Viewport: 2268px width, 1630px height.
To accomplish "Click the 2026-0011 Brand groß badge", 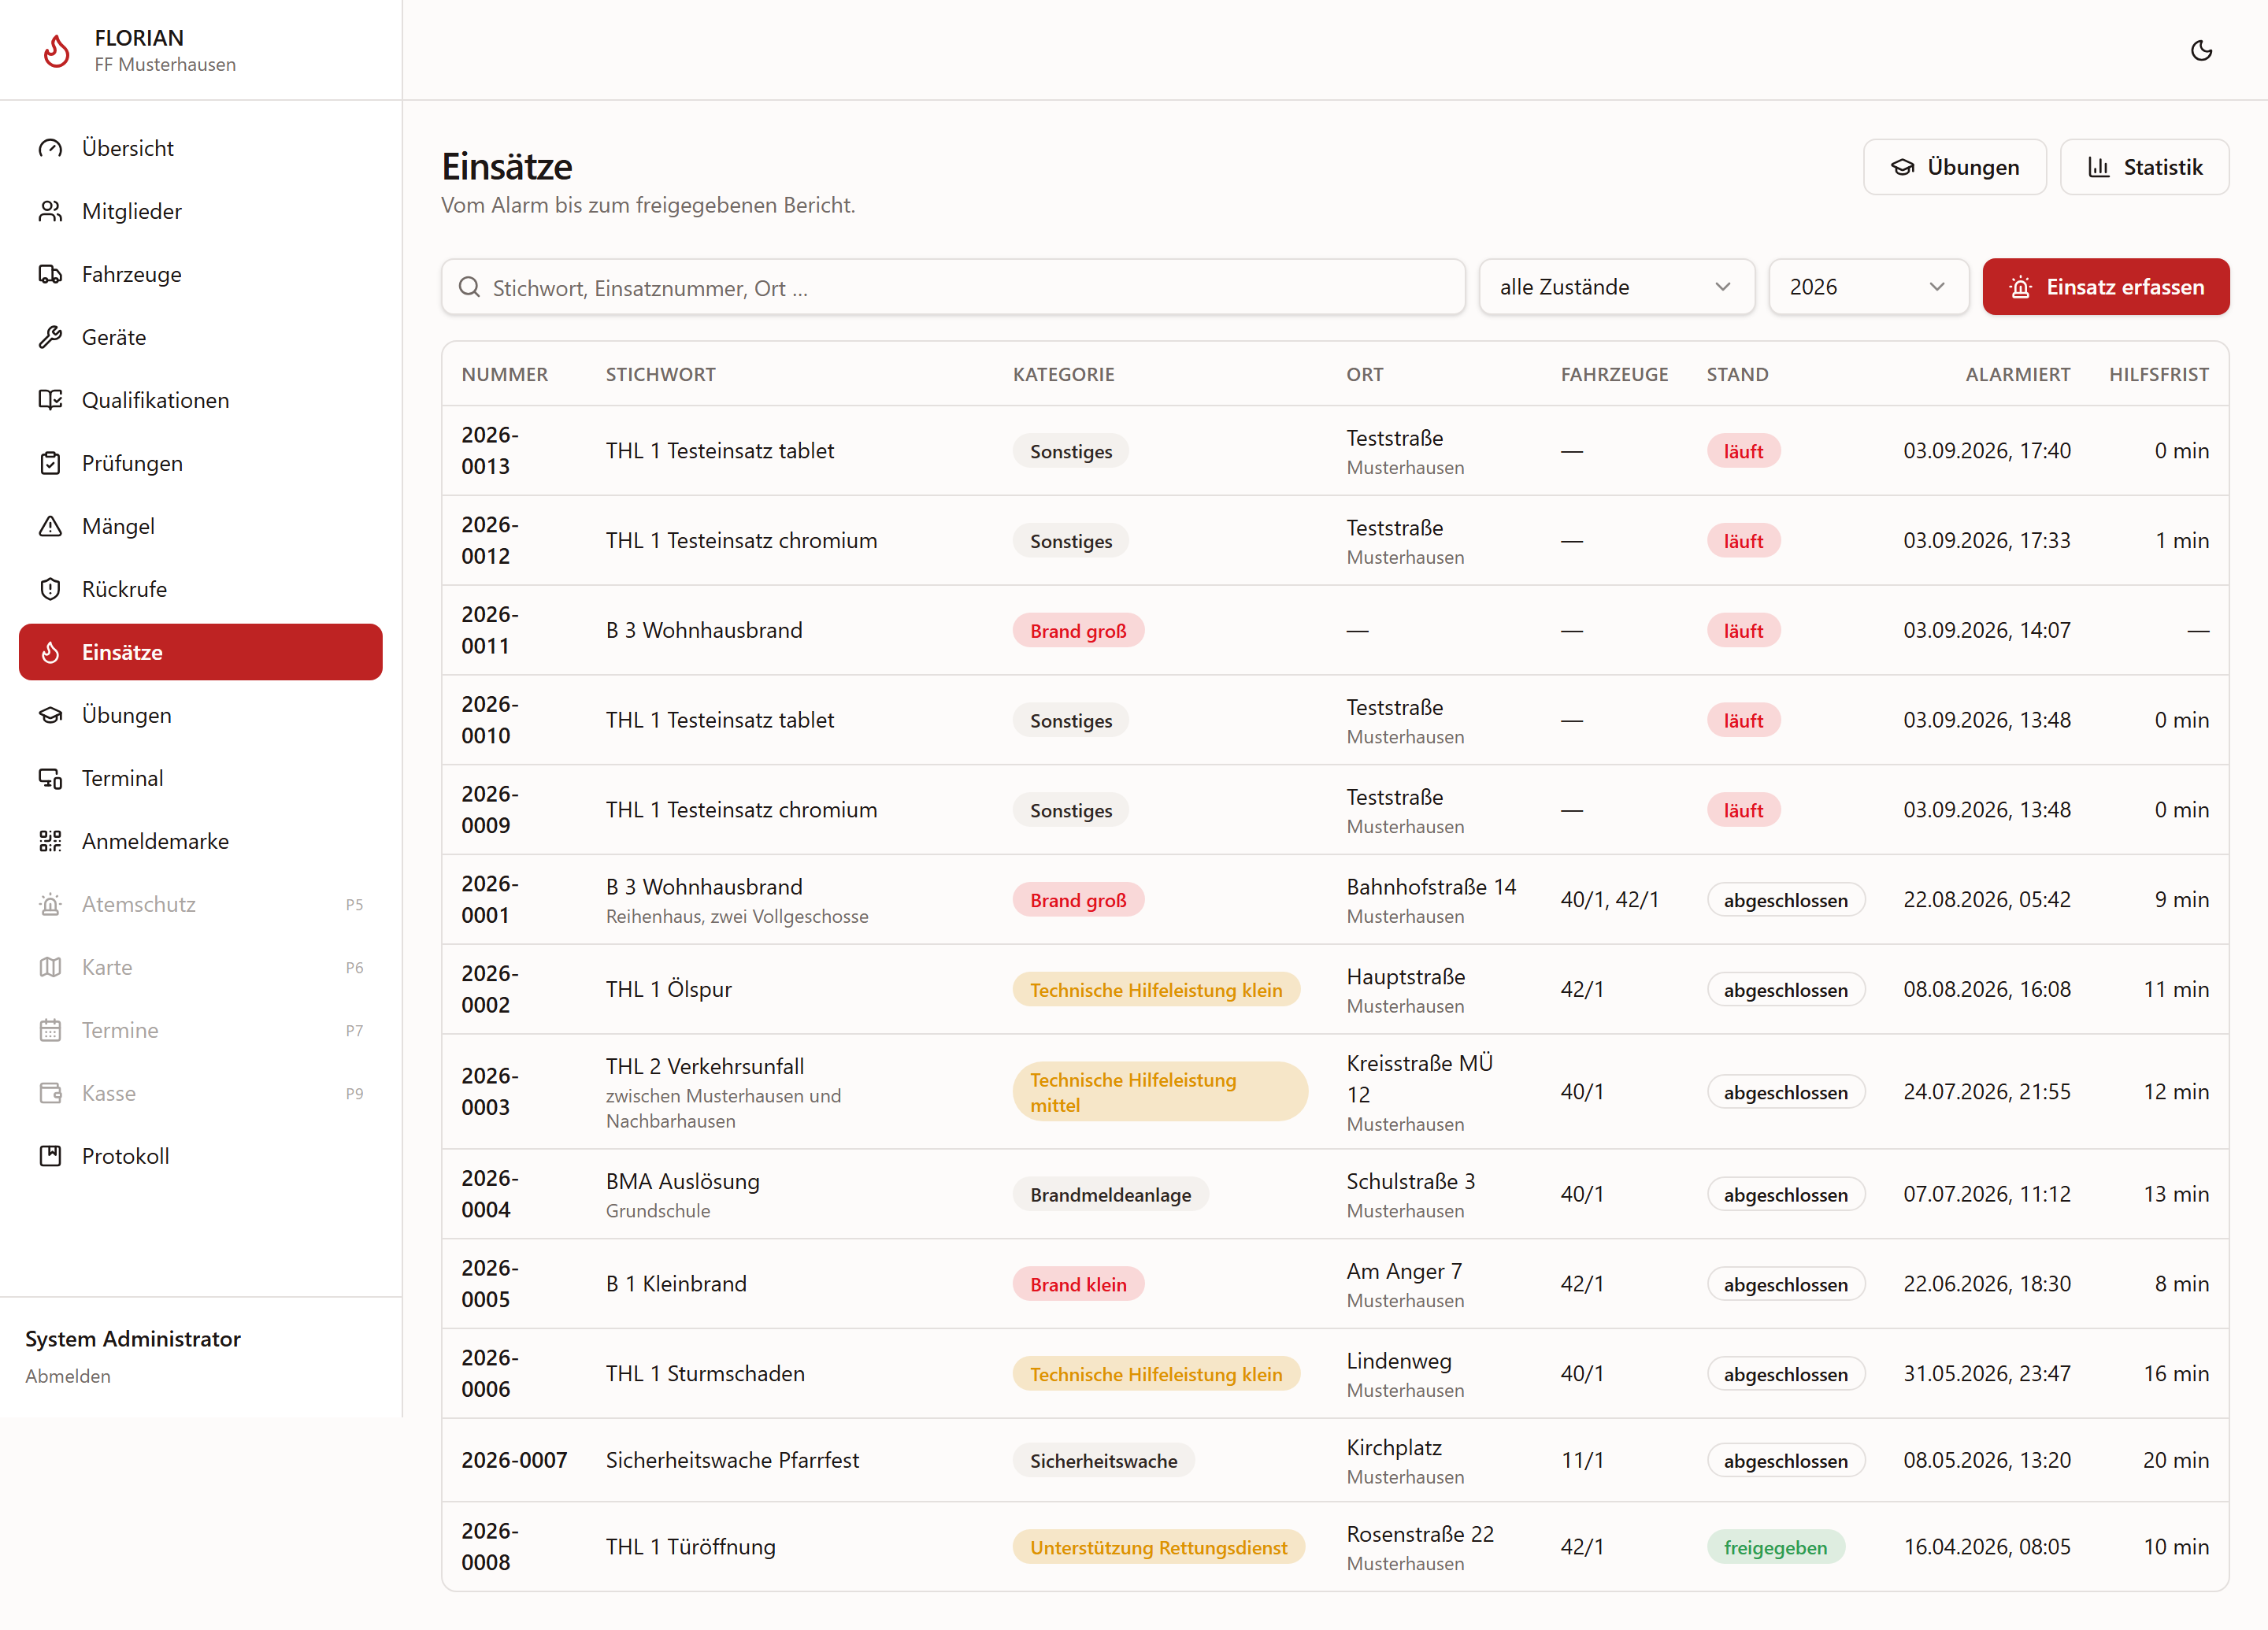I will tap(1078, 630).
